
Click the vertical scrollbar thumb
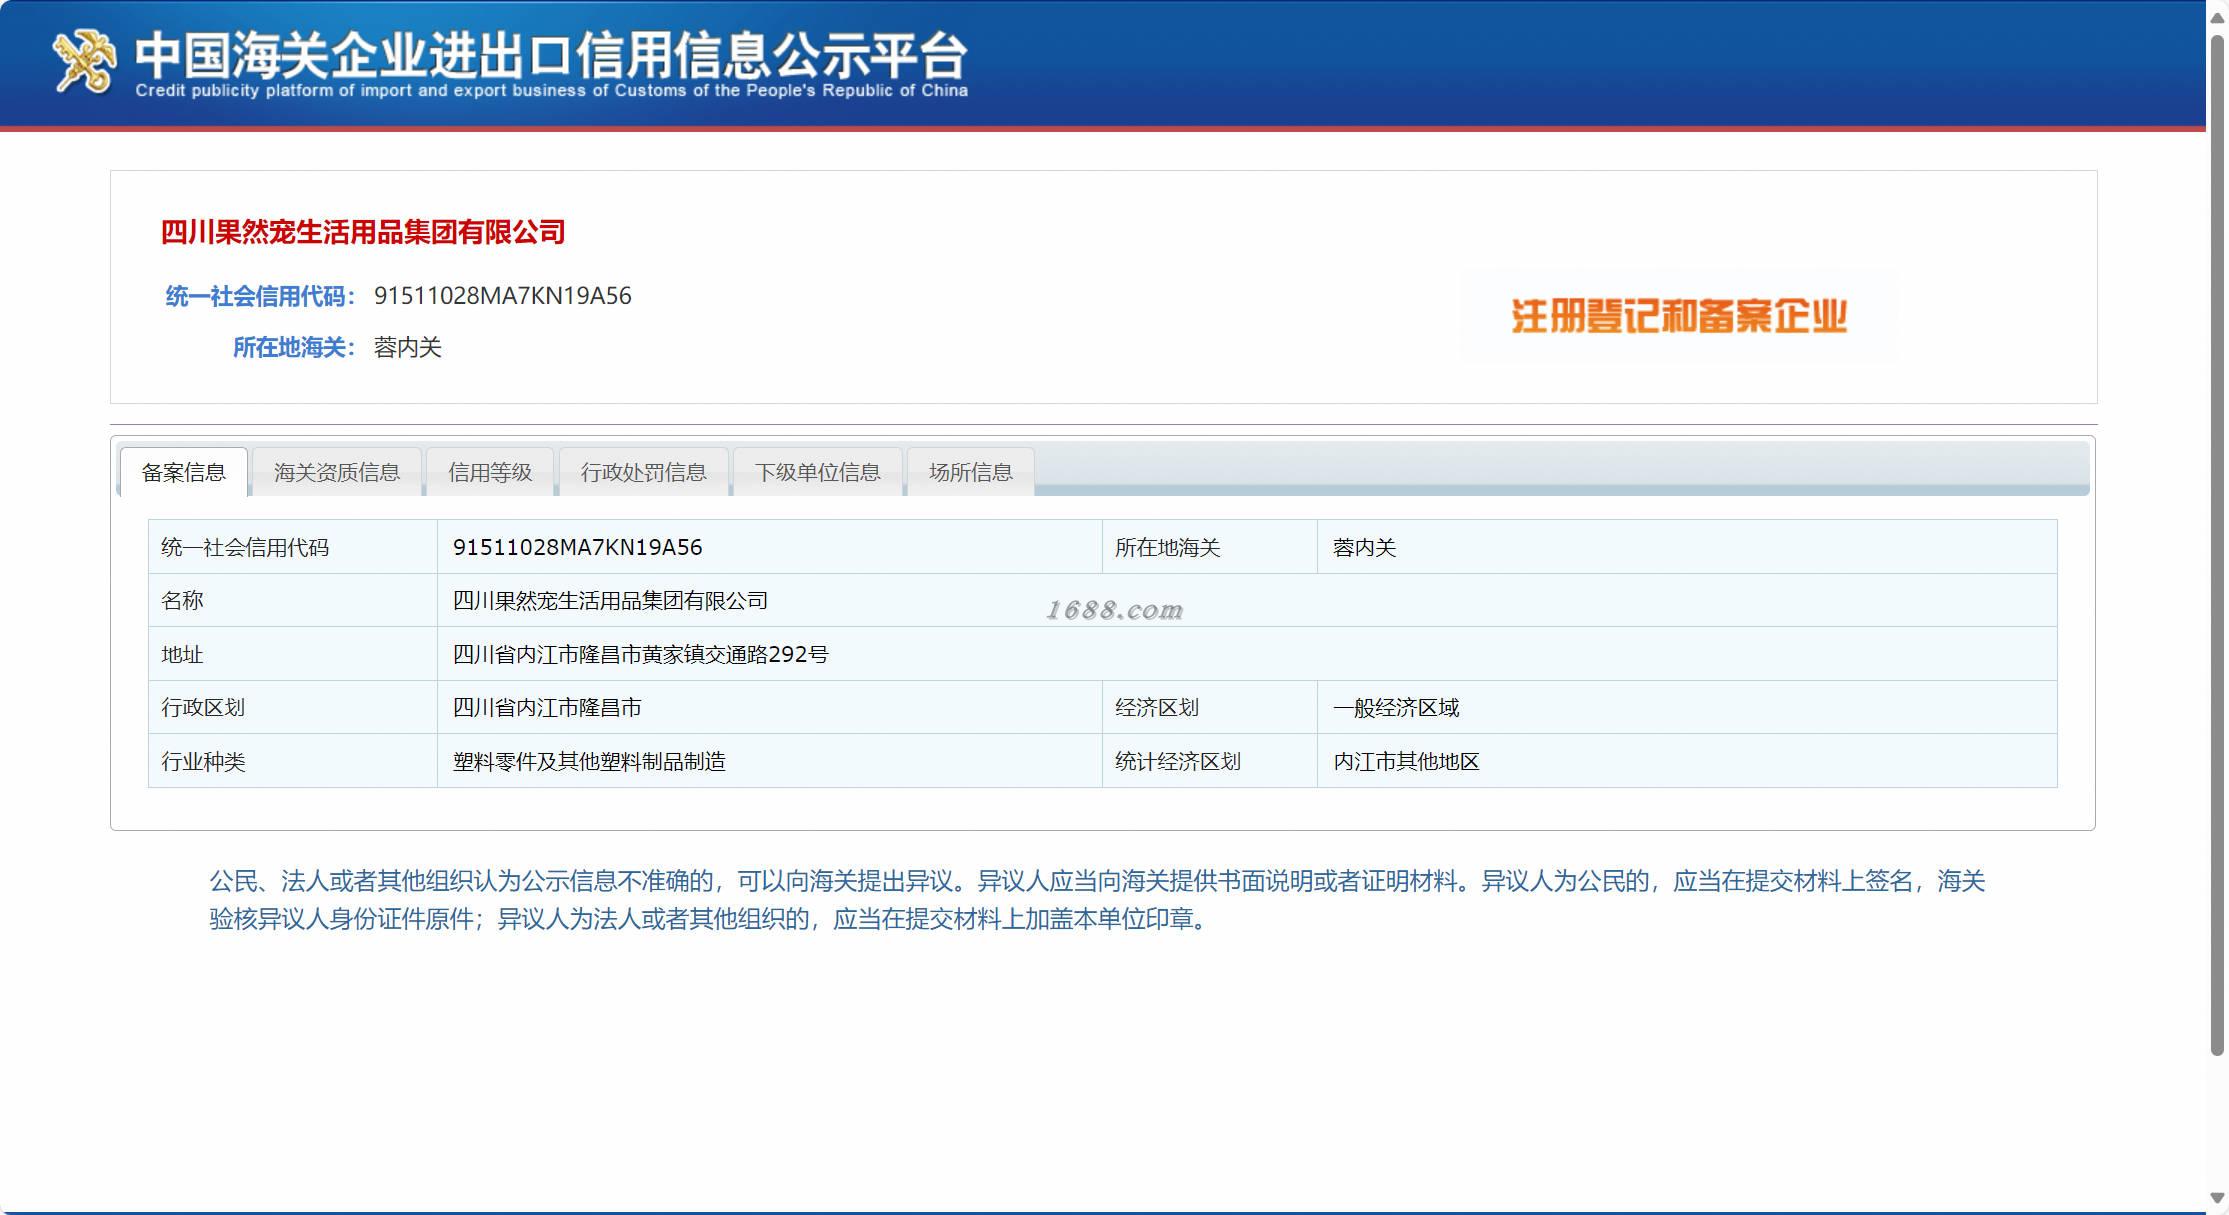(2217, 545)
